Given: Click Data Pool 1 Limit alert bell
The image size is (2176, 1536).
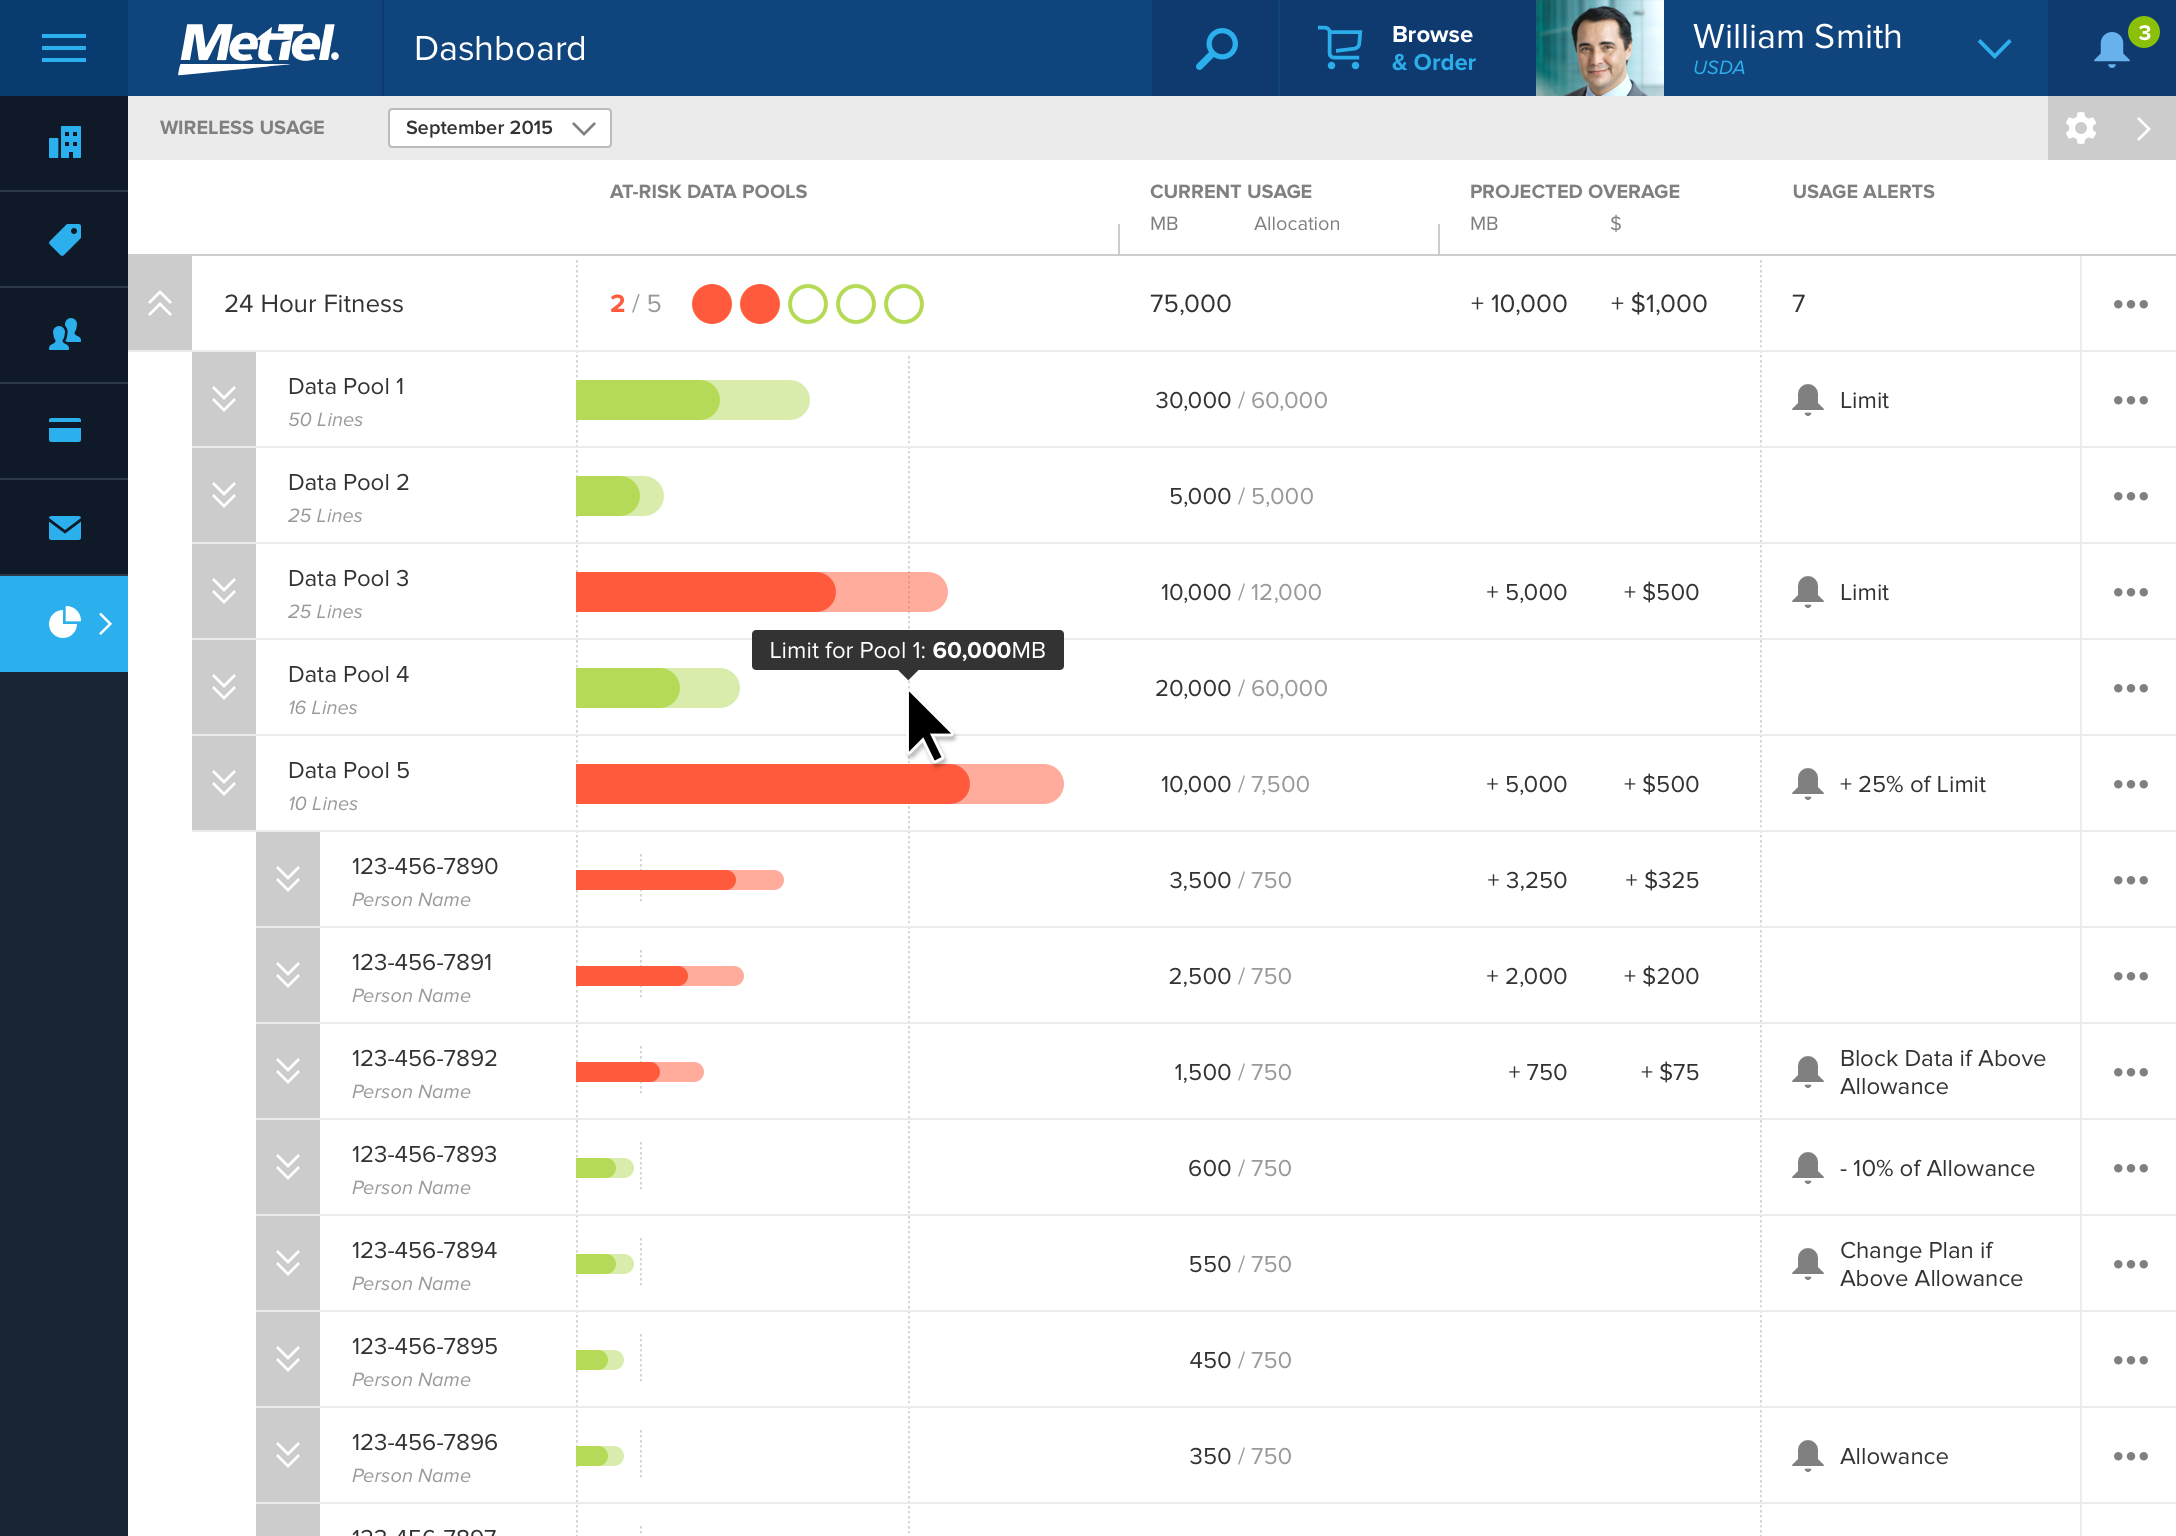Looking at the screenshot, I should coord(1807,400).
